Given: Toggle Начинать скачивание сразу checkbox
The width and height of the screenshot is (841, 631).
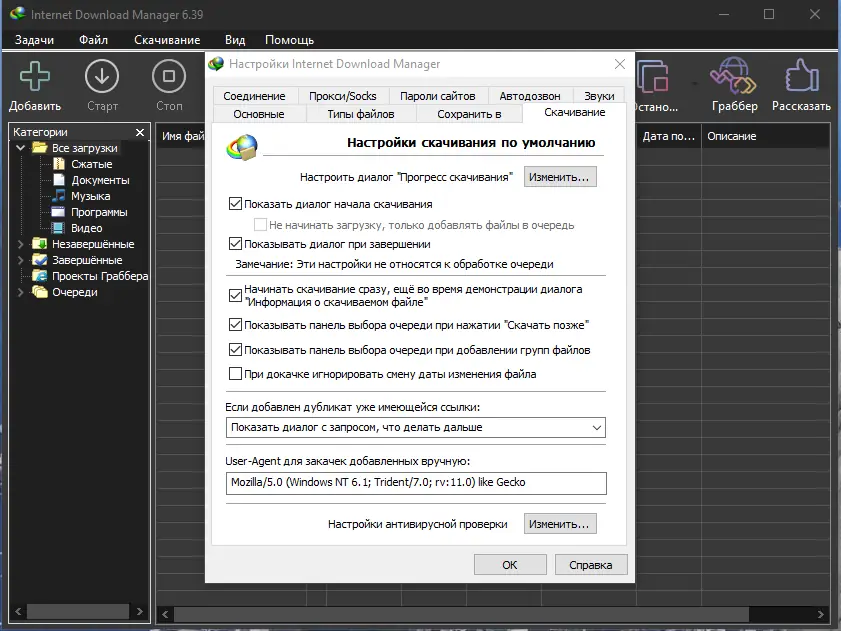Looking at the screenshot, I should (x=235, y=296).
